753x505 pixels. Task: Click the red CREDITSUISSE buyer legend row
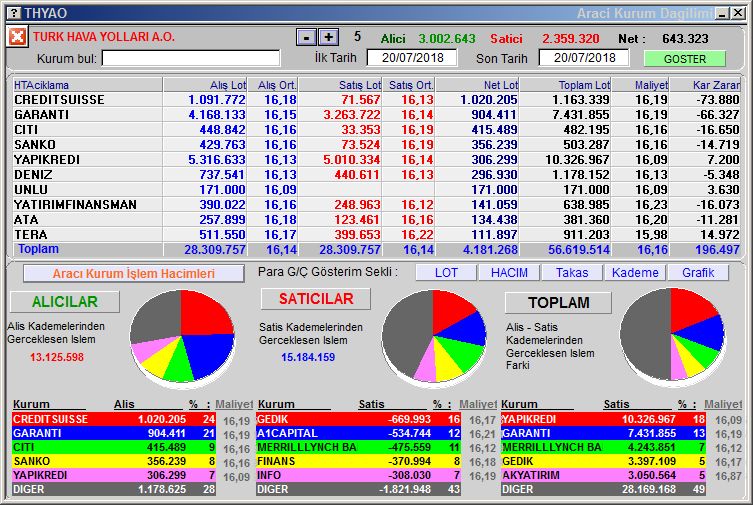point(114,419)
